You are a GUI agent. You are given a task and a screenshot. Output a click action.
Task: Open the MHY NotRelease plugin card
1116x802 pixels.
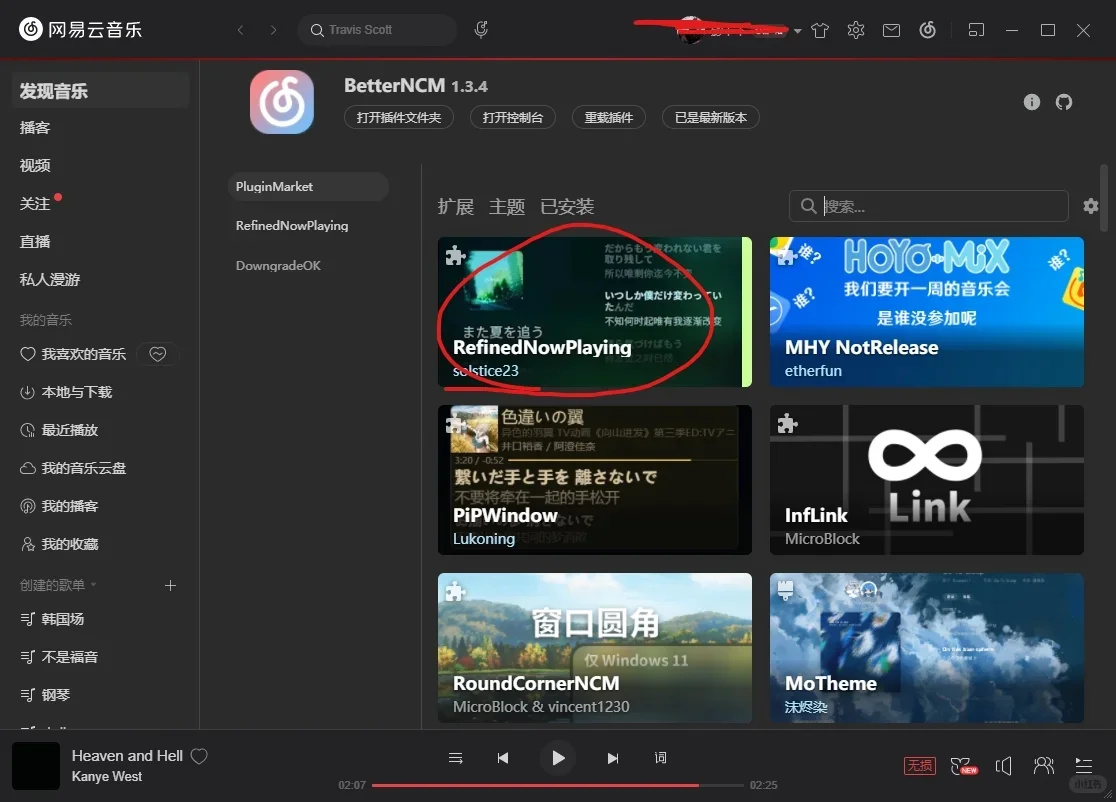(x=927, y=312)
